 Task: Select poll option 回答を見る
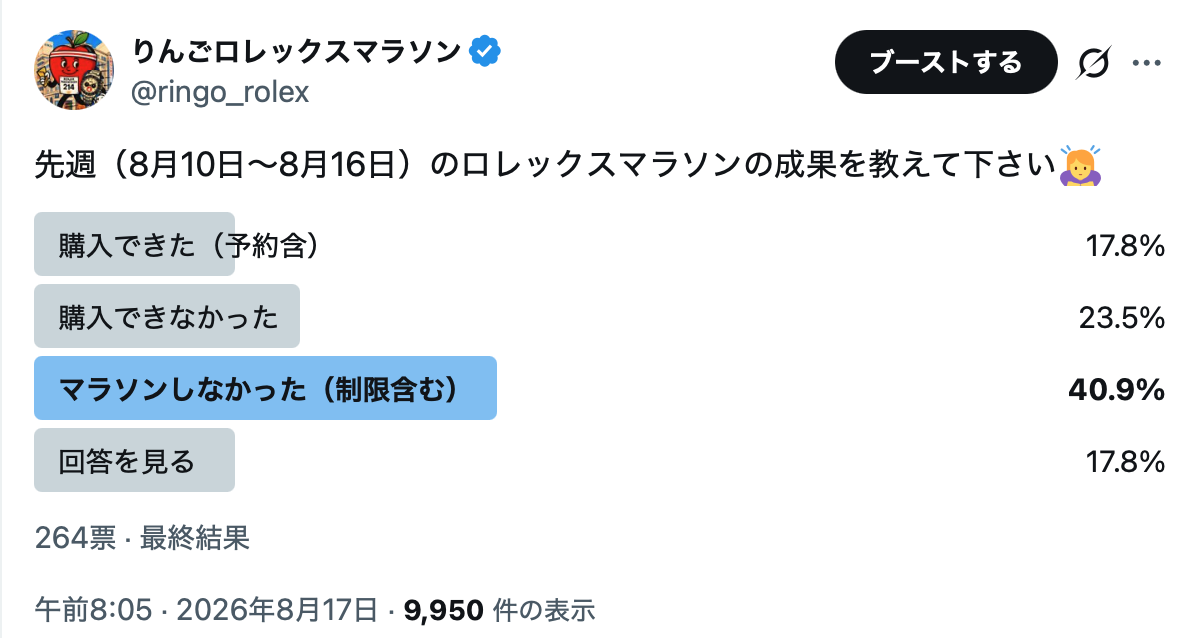click(599, 460)
